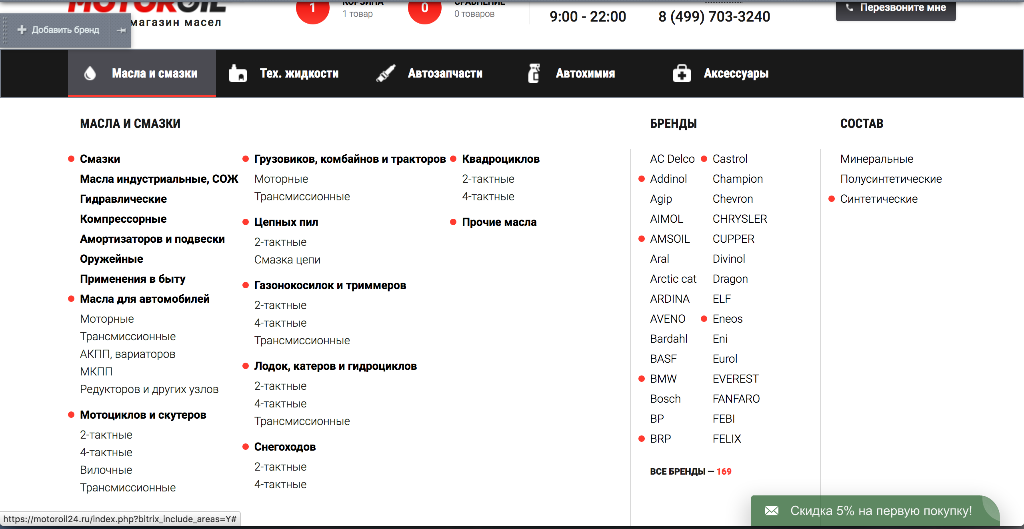Image resolution: width=1024 pixels, height=529 pixels.
Task: Click the БРЕНДЫ column heading
Action: (673, 123)
